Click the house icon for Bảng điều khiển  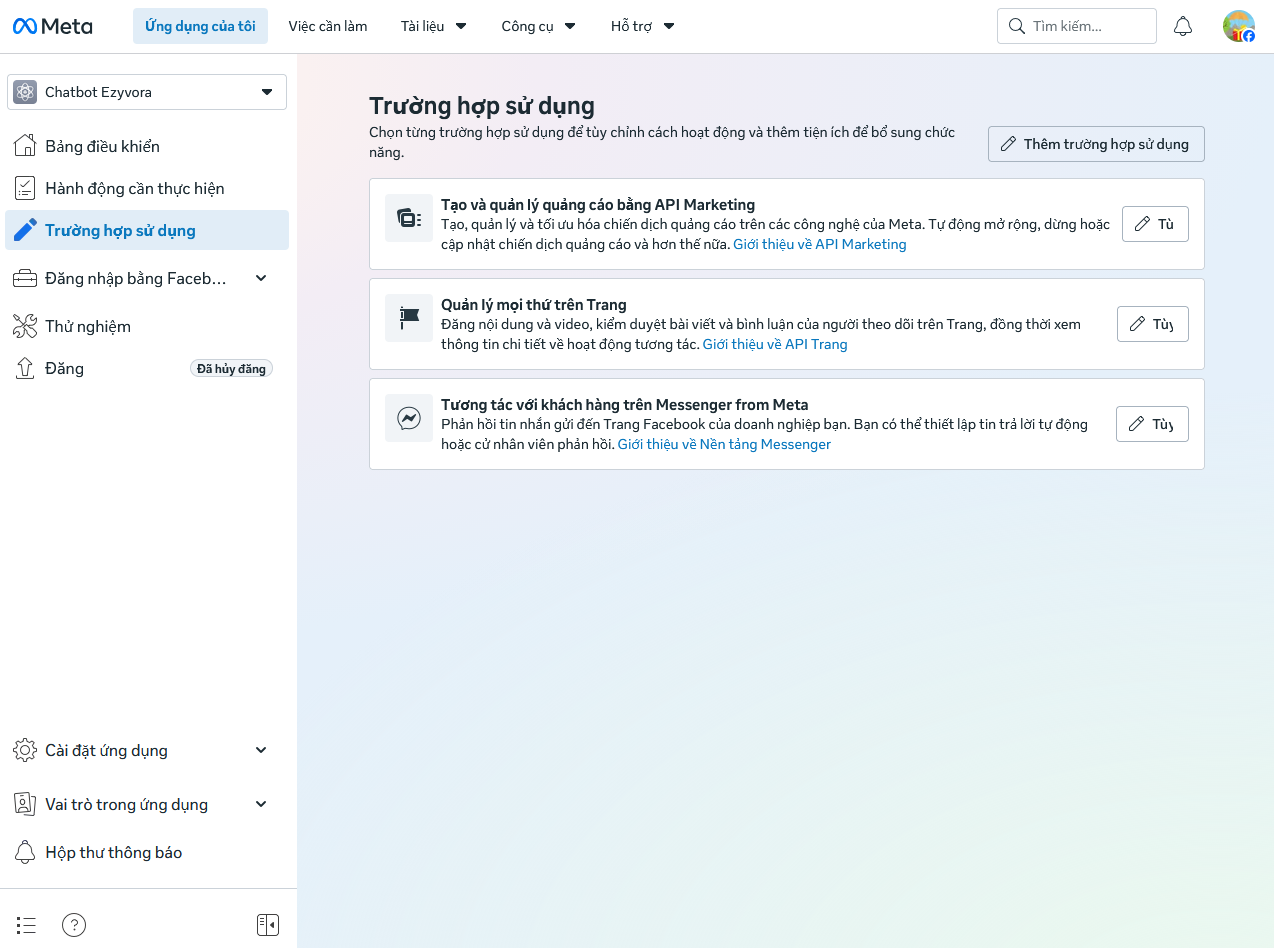click(x=25, y=146)
